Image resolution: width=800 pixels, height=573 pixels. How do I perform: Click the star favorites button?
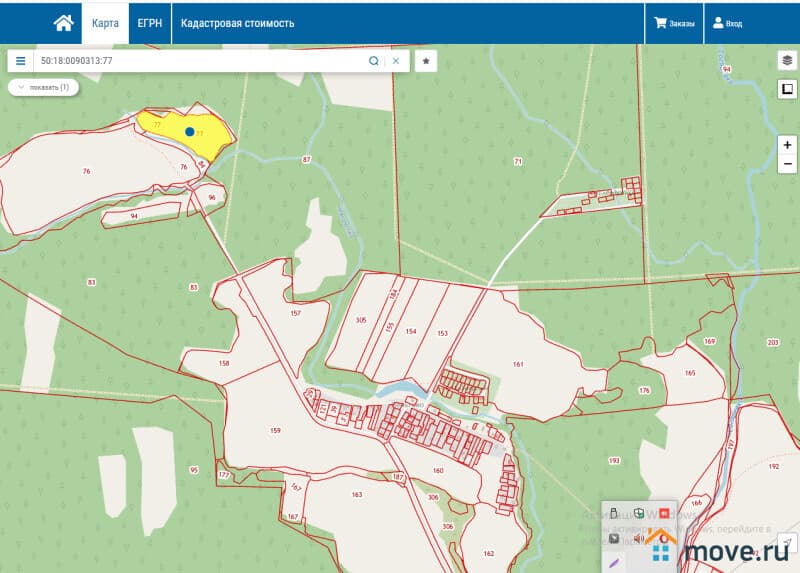pos(426,61)
